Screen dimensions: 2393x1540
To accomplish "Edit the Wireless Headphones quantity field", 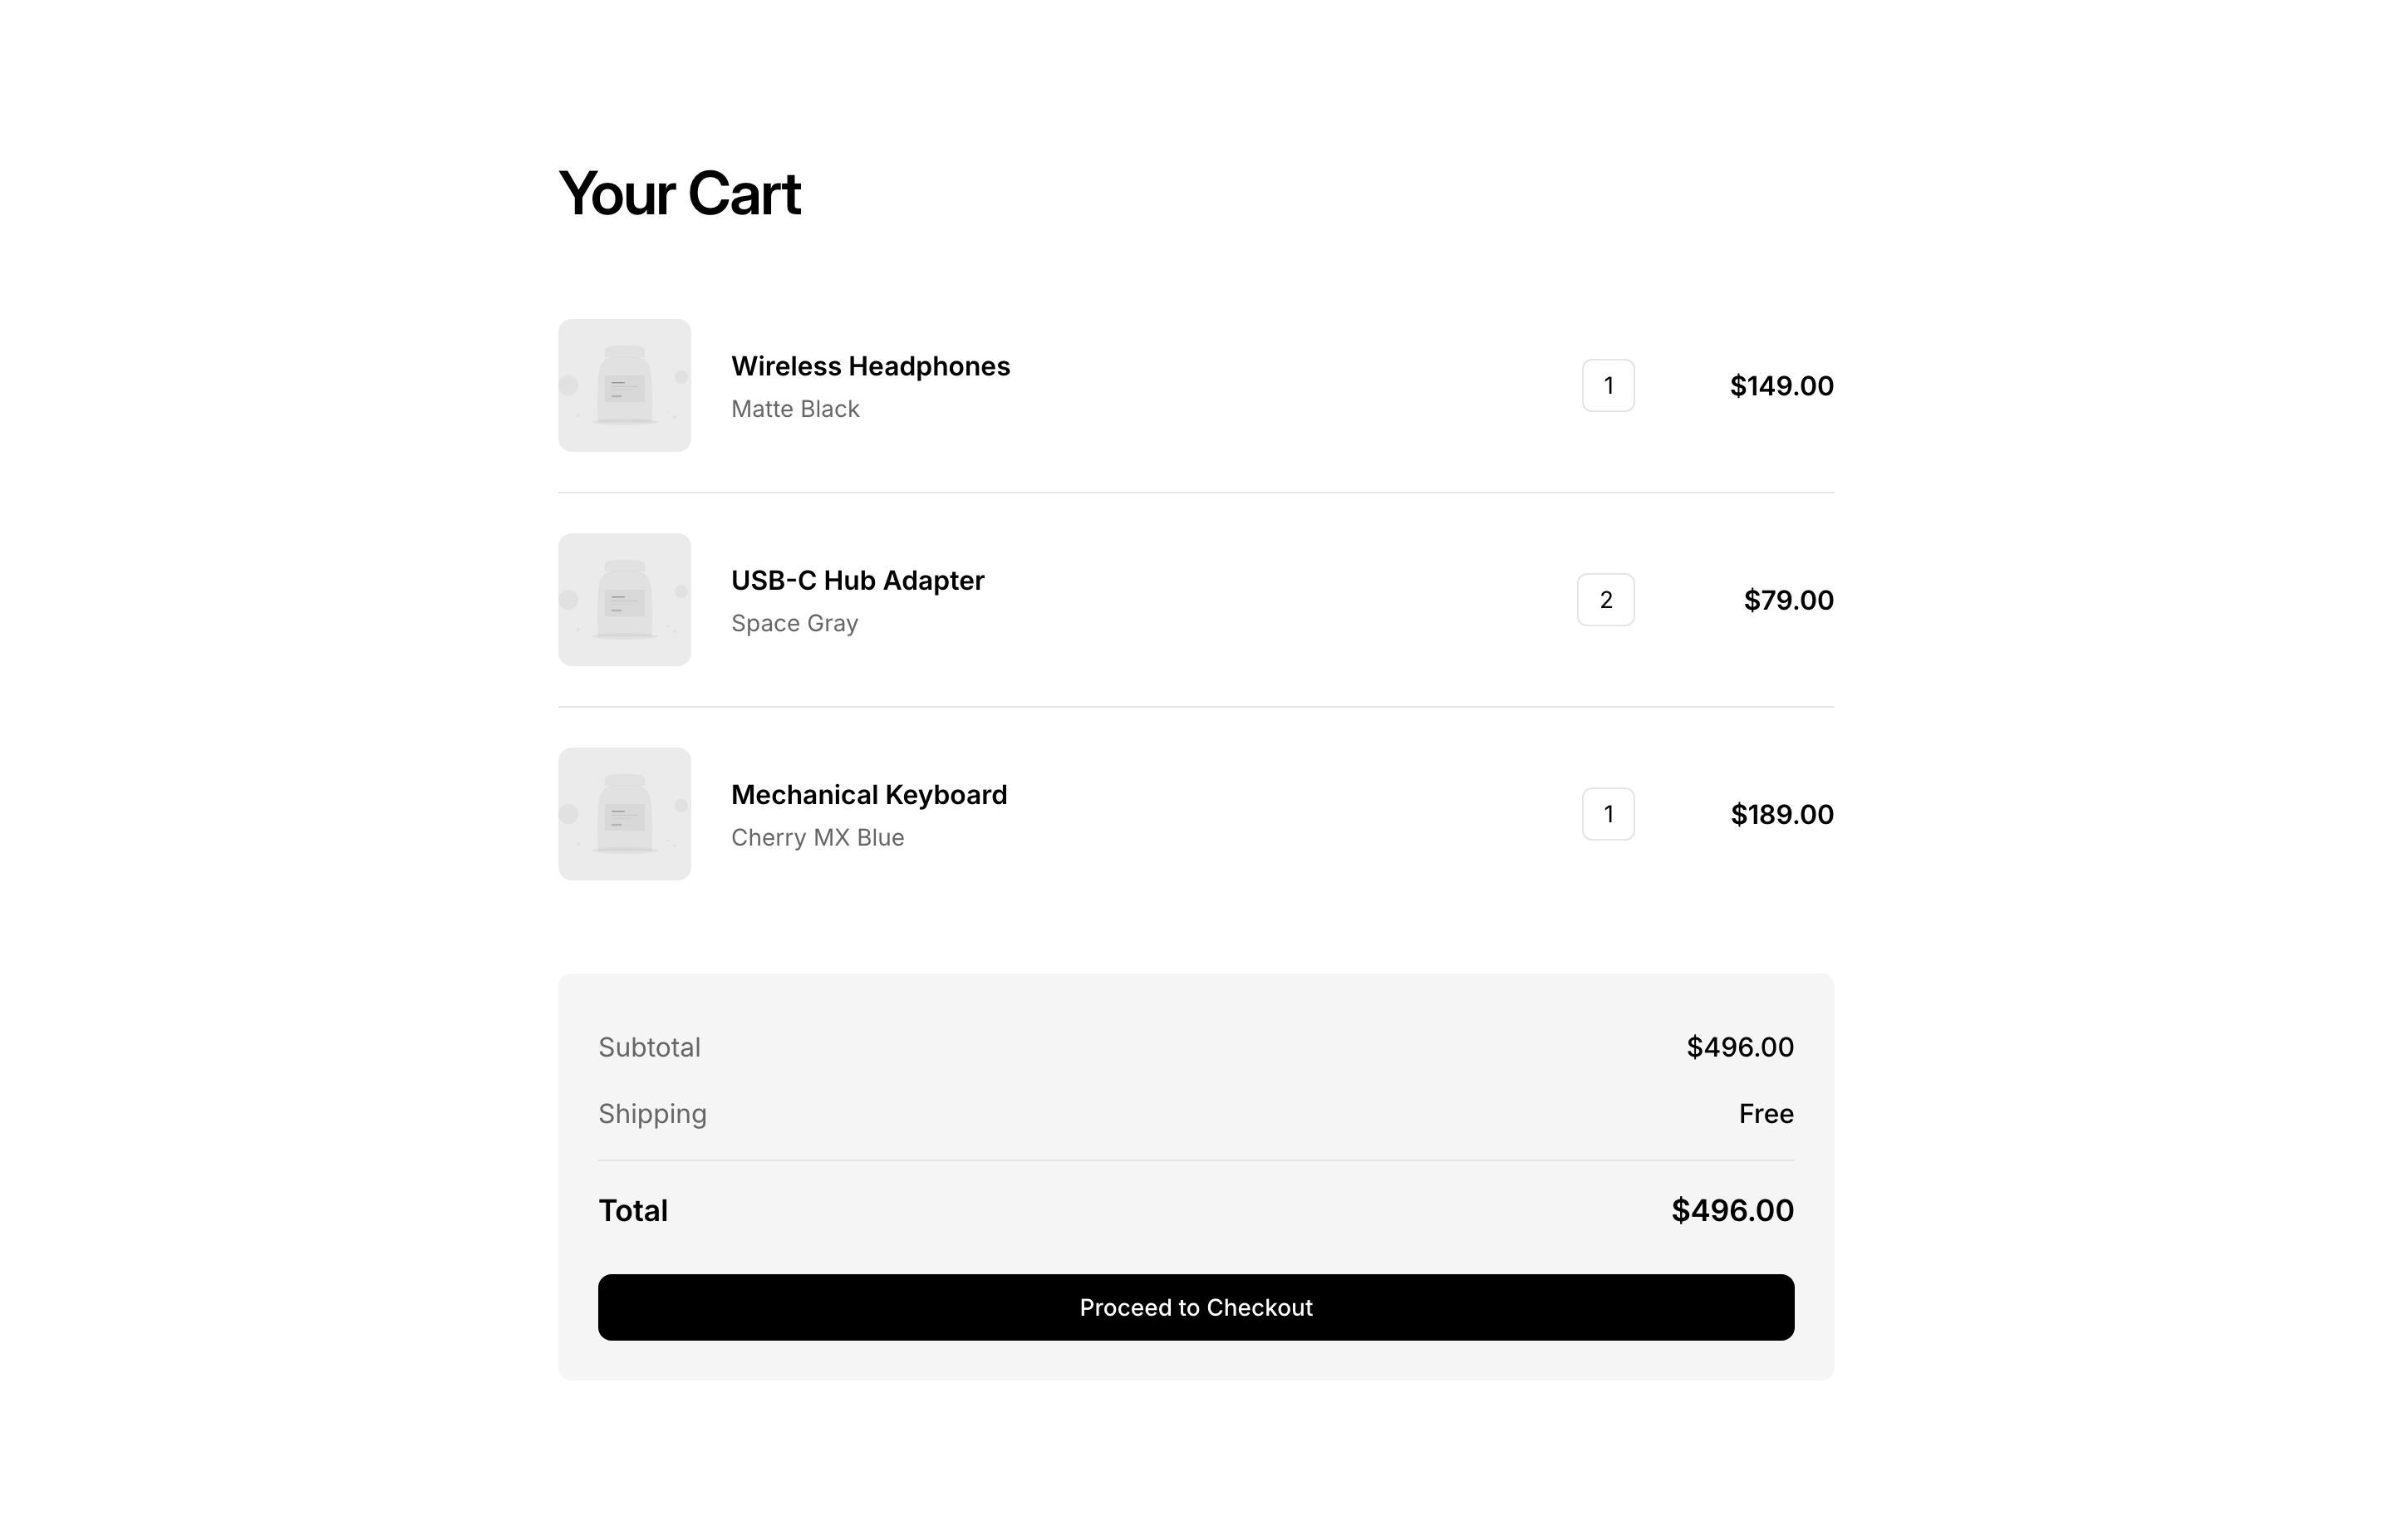I will pyautogui.click(x=1607, y=385).
